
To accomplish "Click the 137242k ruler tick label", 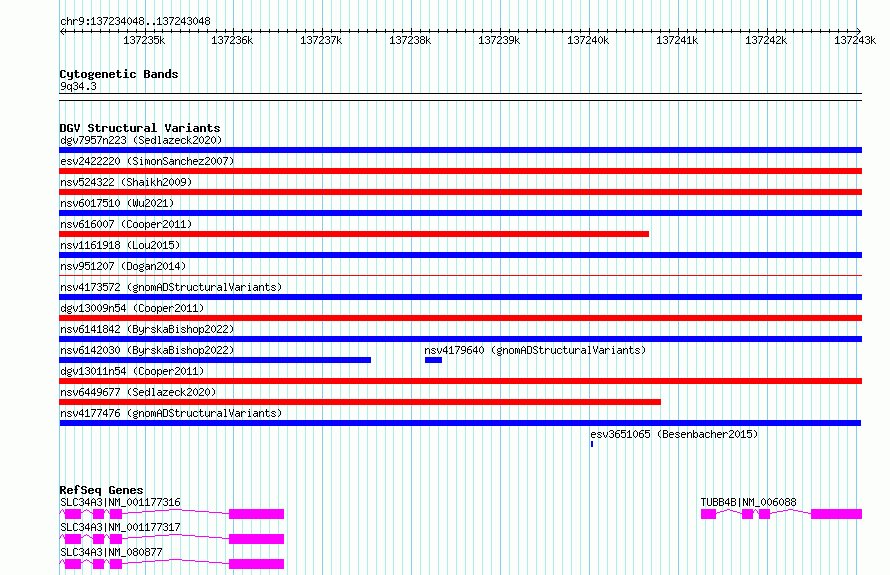I will (766, 40).
